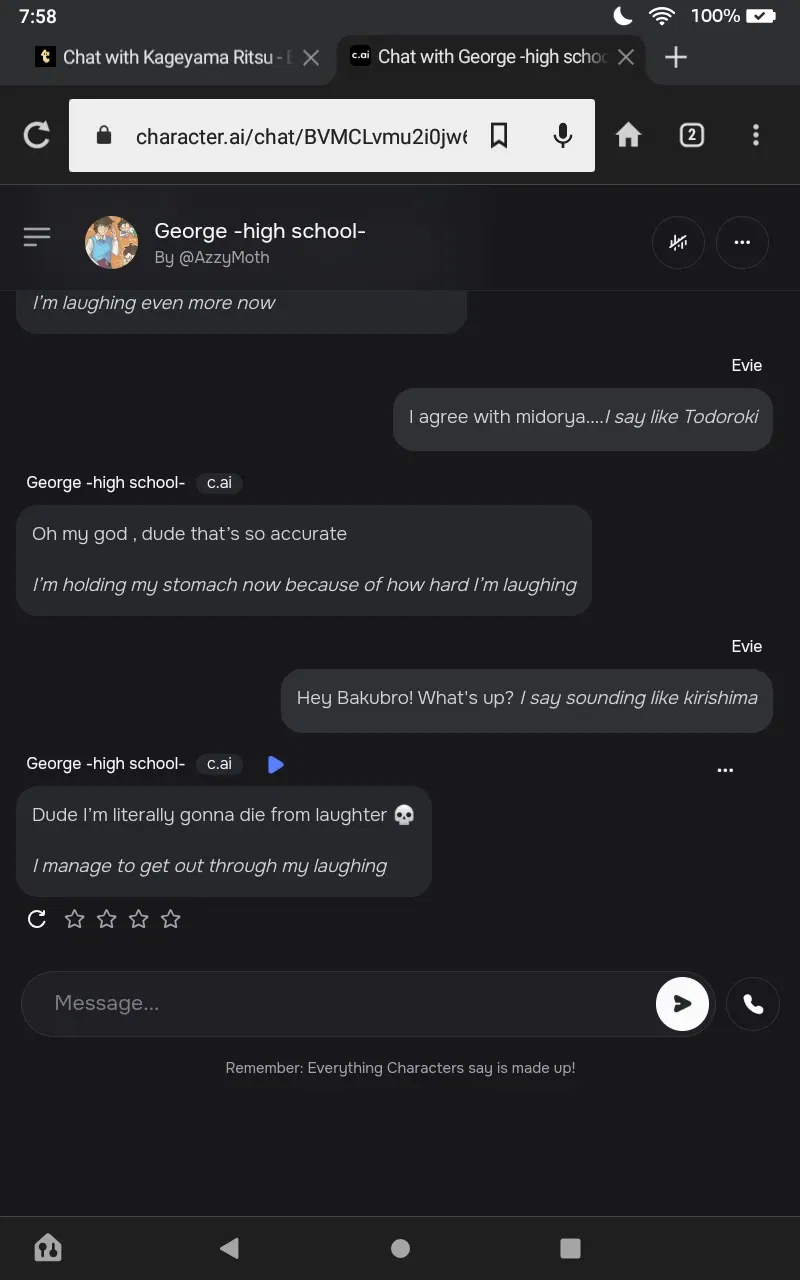
Task: Rate the reply with four stars
Action: [171, 919]
